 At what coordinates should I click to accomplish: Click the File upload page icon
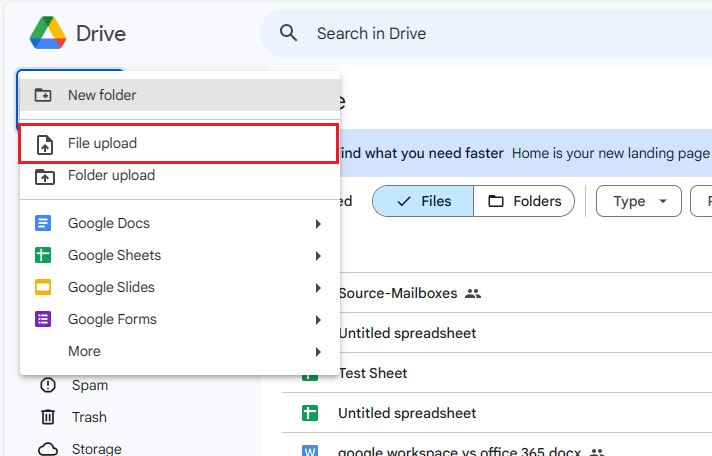(x=44, y=145)
